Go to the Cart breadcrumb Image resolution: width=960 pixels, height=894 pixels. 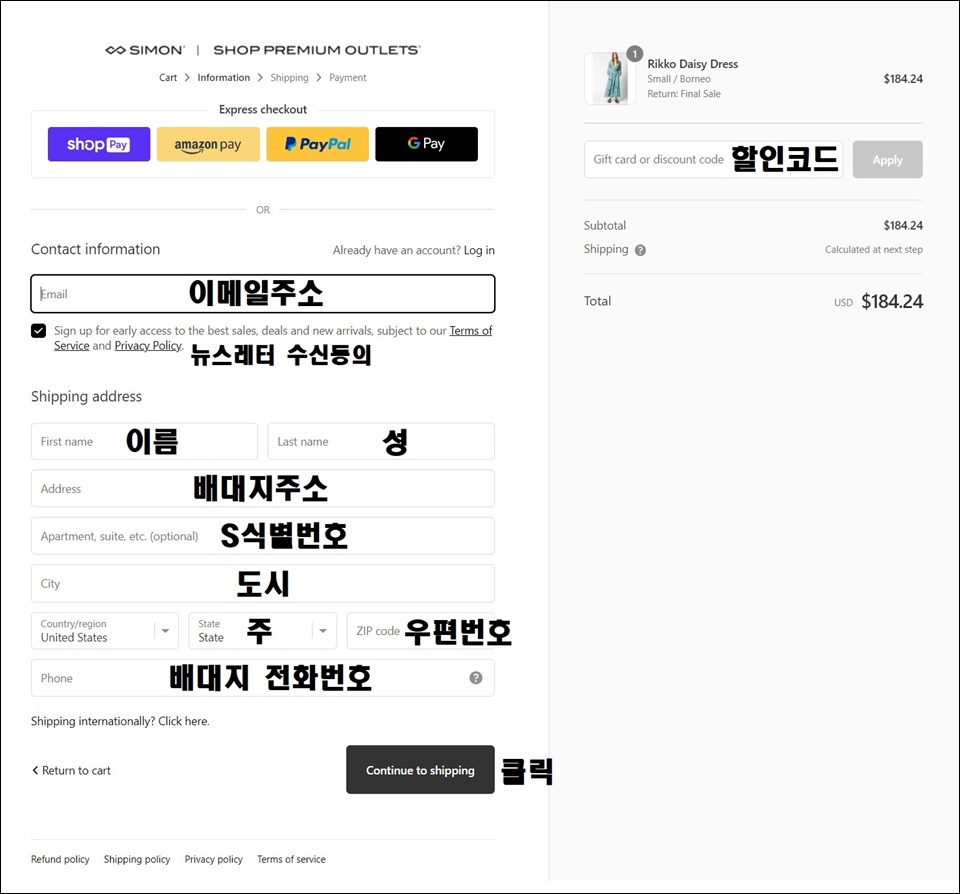point(168,78)
